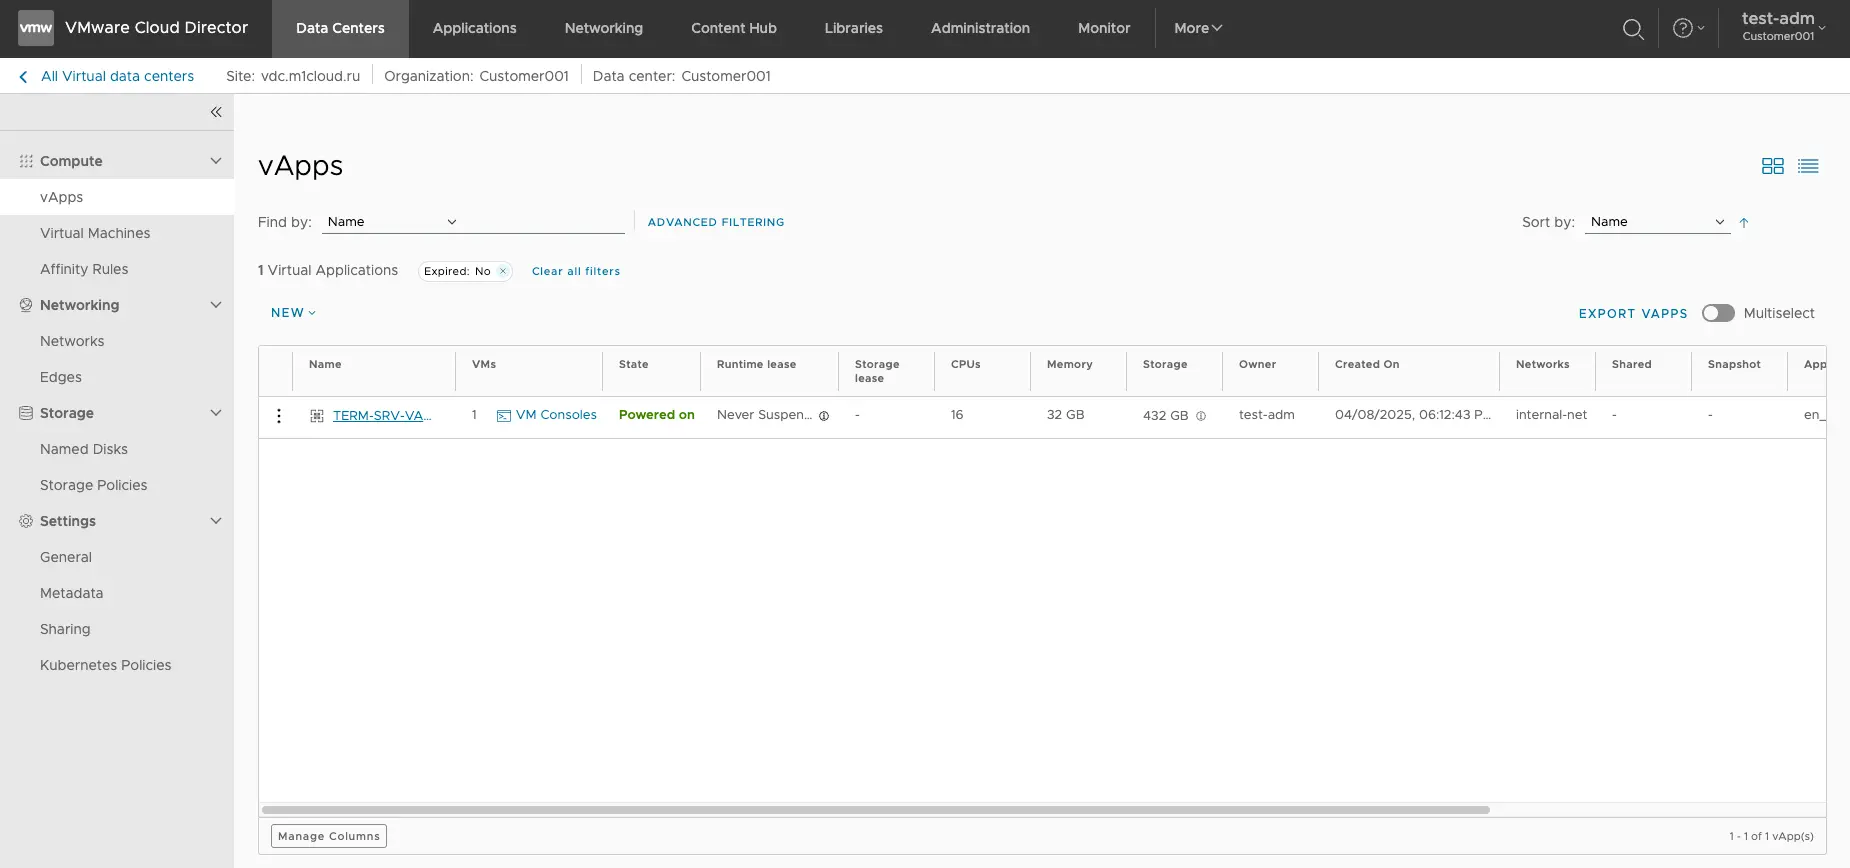The image size is (1850, 868).
Task: Select Storage Policies in sidebar
Action: click(x=94, y=485)
